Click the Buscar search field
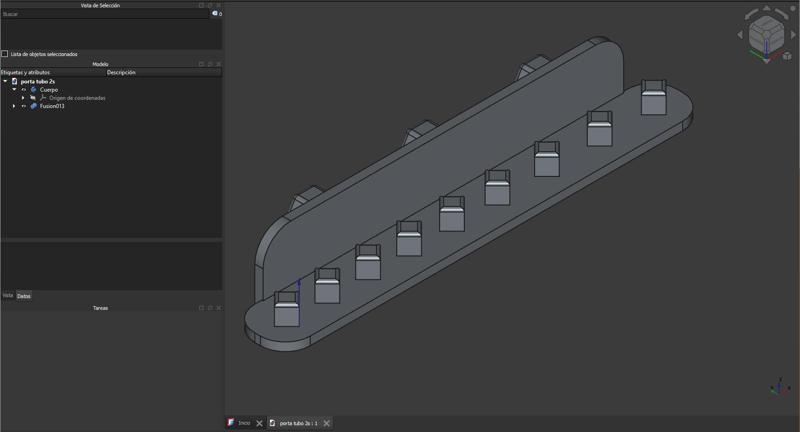800x432 pixels. coord(105,14)
